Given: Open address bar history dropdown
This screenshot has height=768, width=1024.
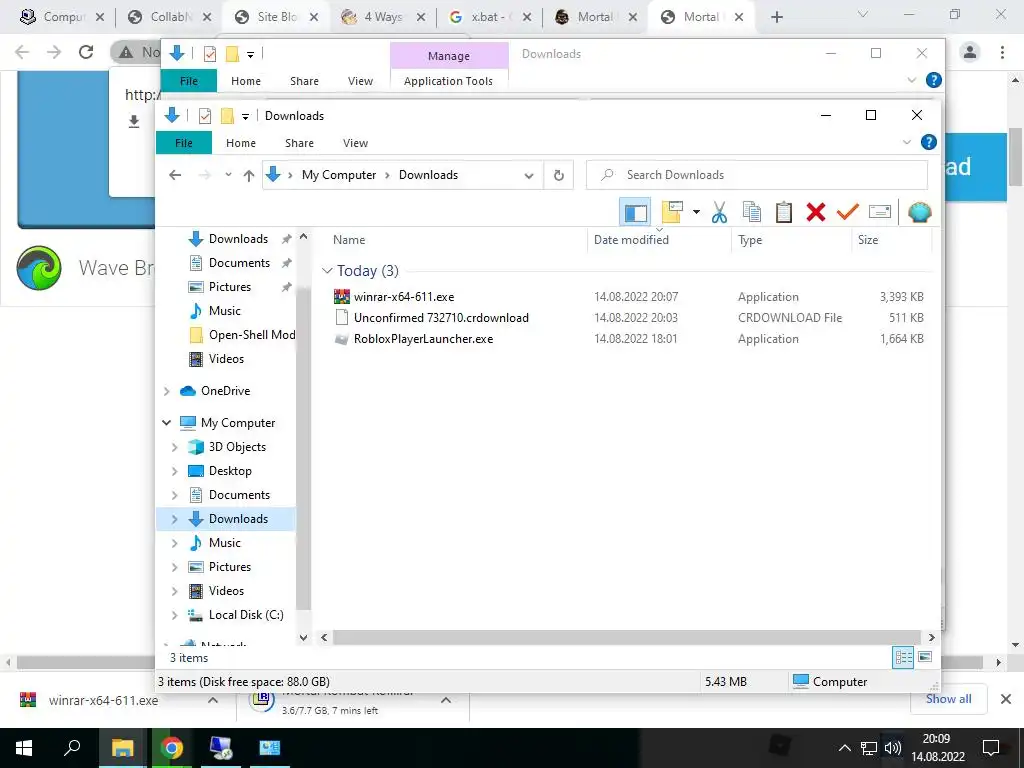Looking at the screenshot, I should point(529,175).
